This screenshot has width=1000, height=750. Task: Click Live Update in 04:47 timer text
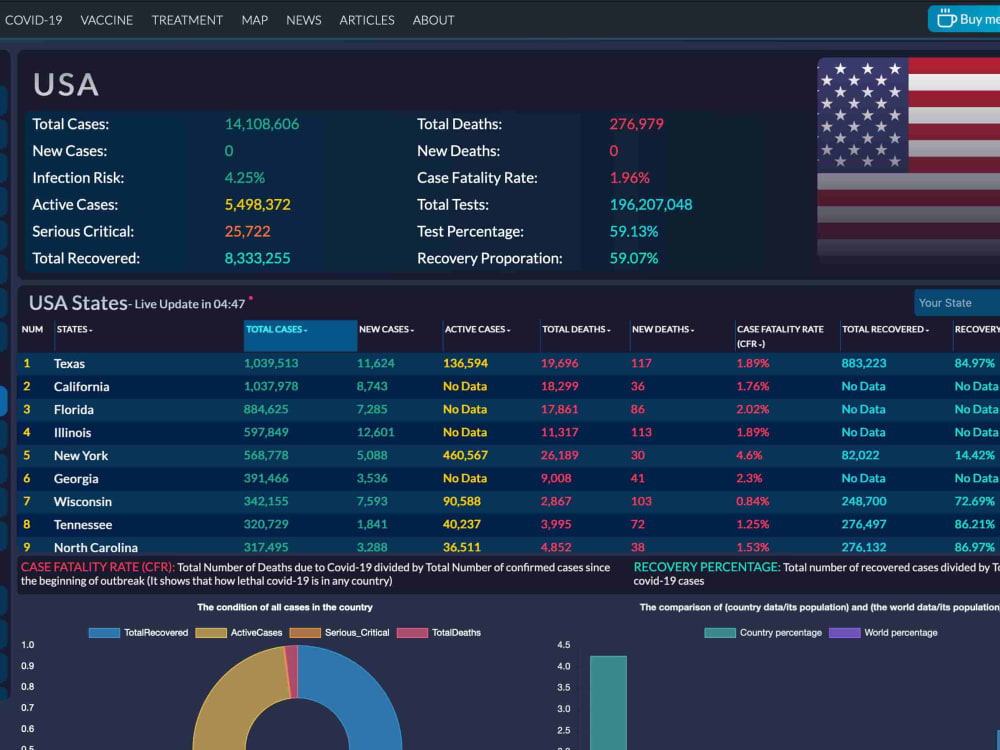click(189, 304)
